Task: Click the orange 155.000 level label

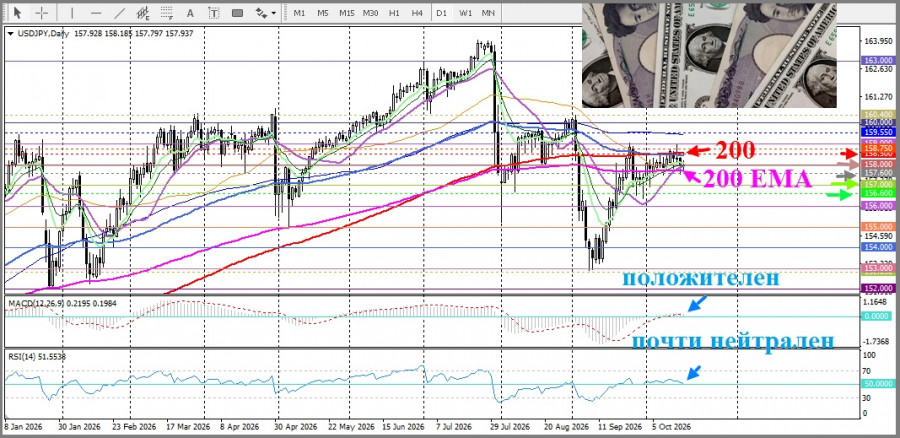Action: pyautogui.click(x=878, y=227)
